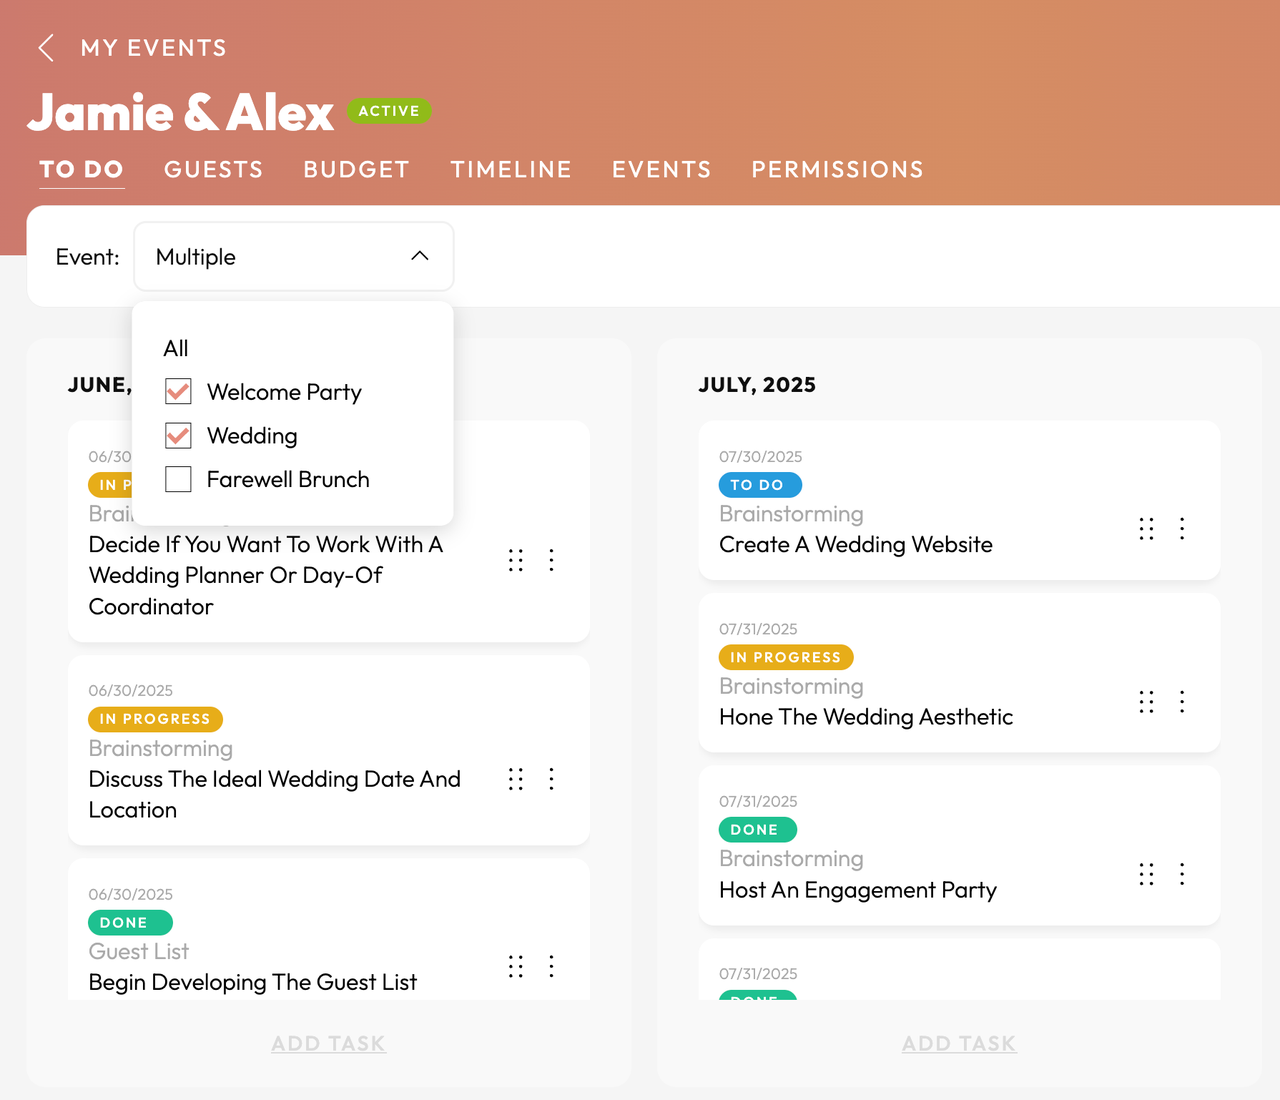Click the drag handle on the Wedding Planner task
Screen dimensions: 1280x1100
coord(515,560)
